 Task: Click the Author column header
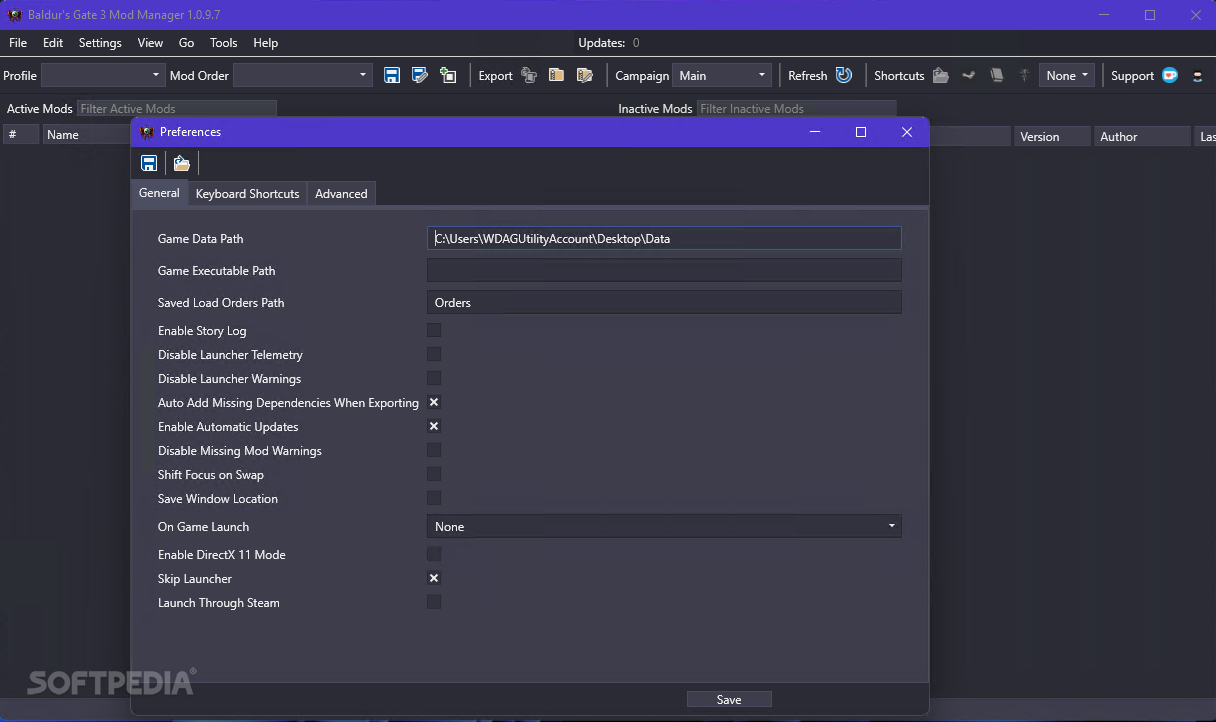[1141, 136]
